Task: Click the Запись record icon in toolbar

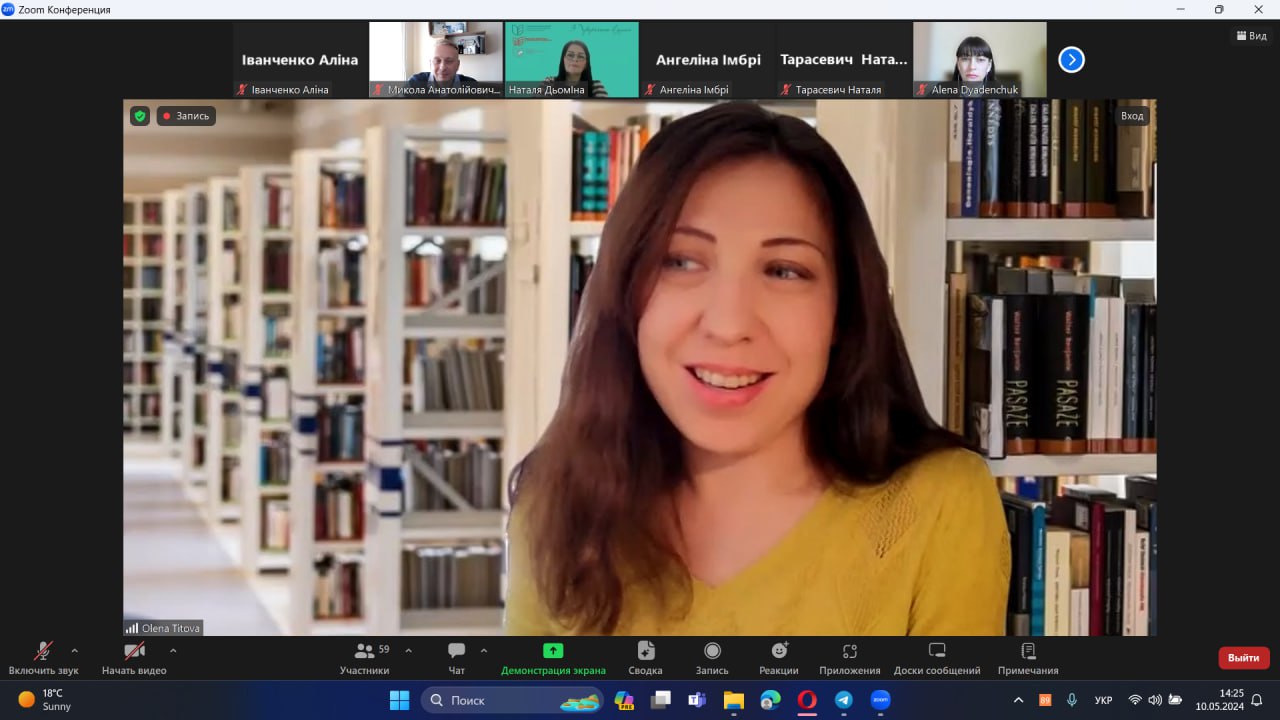Action: click(x=712, y=658)
